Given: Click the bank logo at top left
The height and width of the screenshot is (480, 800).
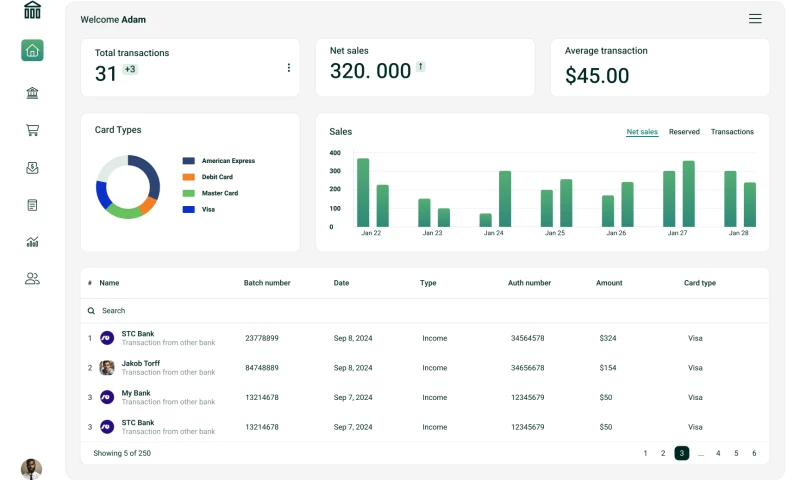Looking at the screenshot, I should click(x=32, y=11).
